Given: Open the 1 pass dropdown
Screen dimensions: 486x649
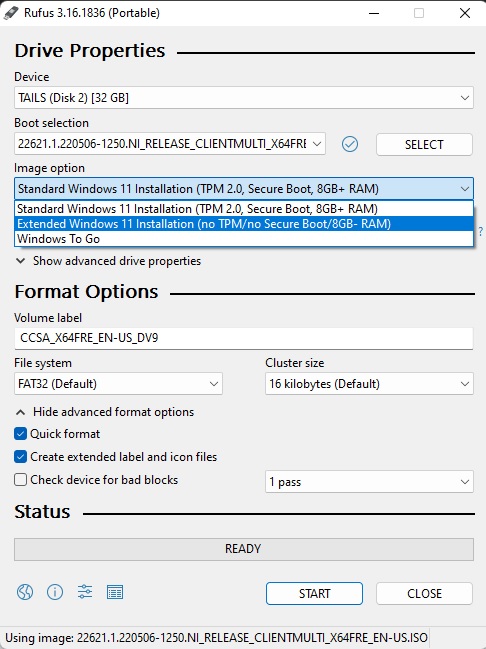Looking at the screenshot, I should pos(369,482).
